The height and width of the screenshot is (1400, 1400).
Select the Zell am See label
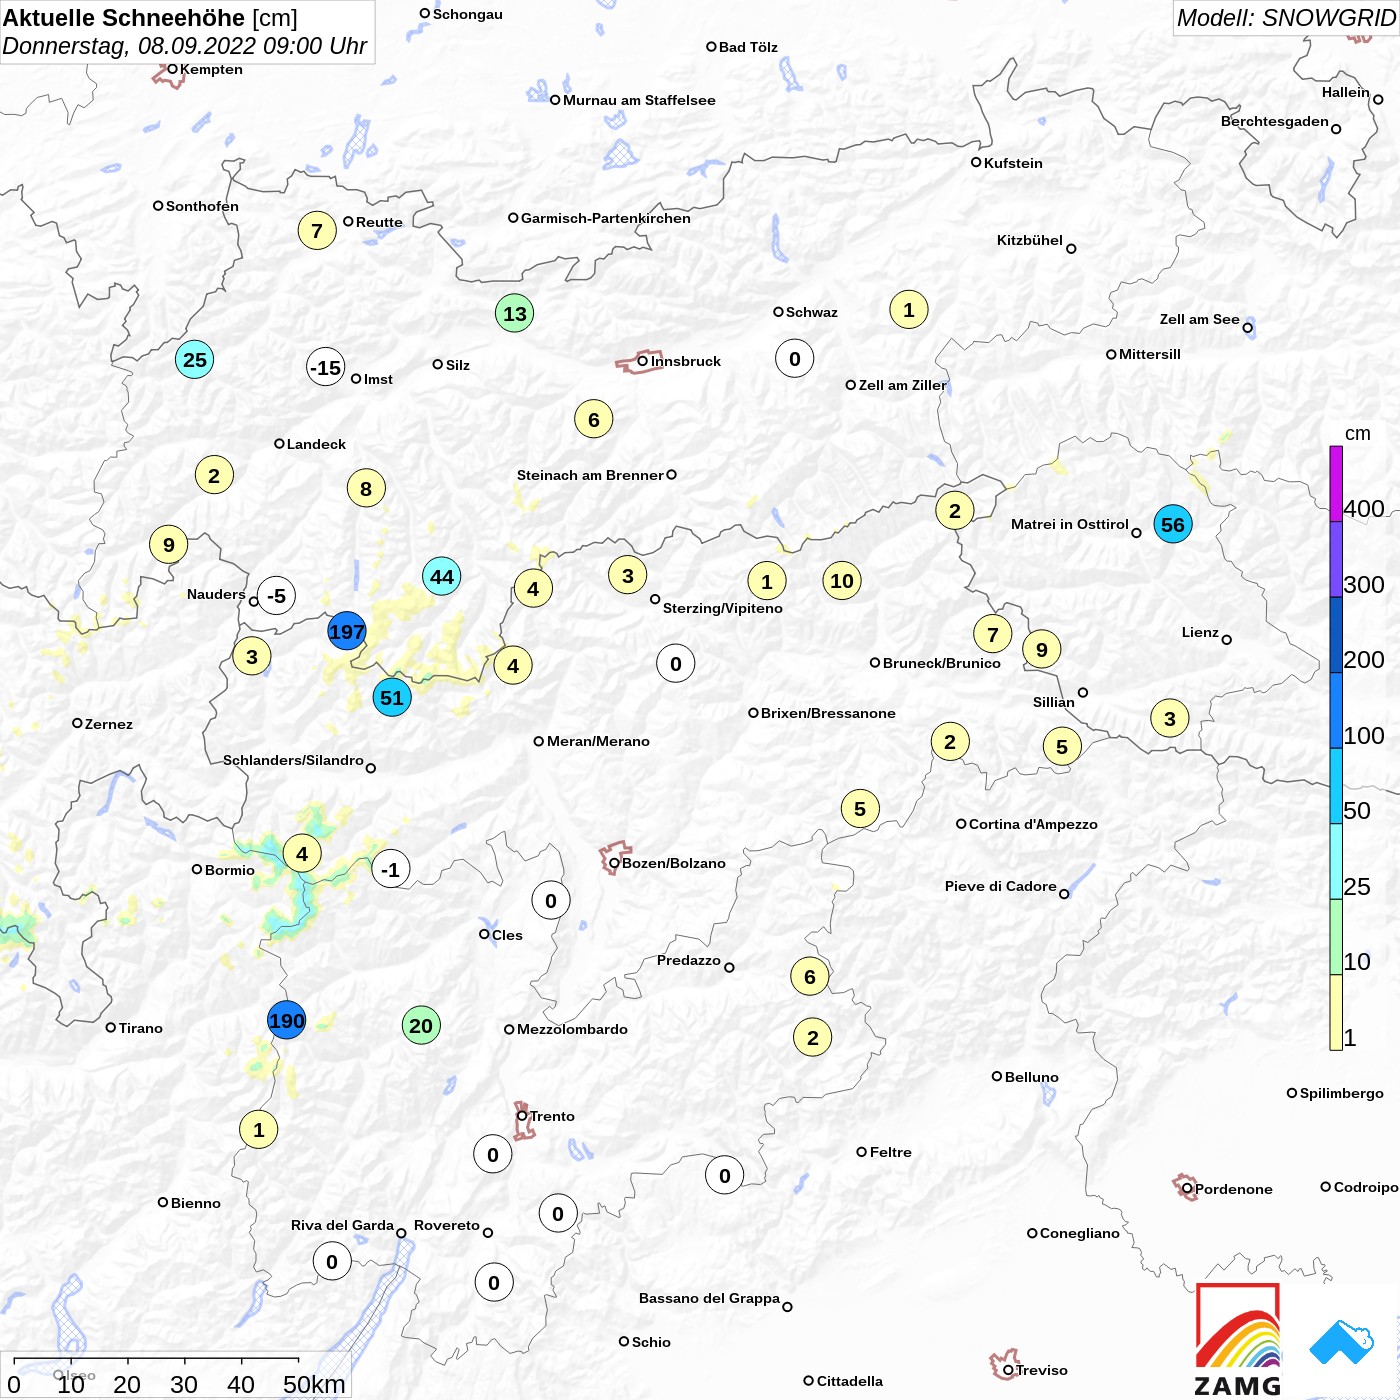[x=1200, y=319]
